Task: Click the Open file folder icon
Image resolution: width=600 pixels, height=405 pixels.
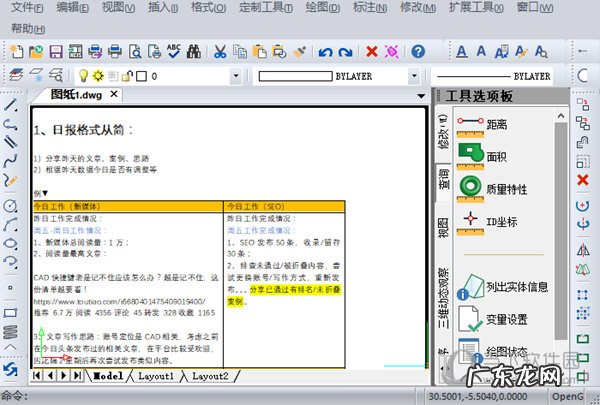Action: [x=36, y=51]
